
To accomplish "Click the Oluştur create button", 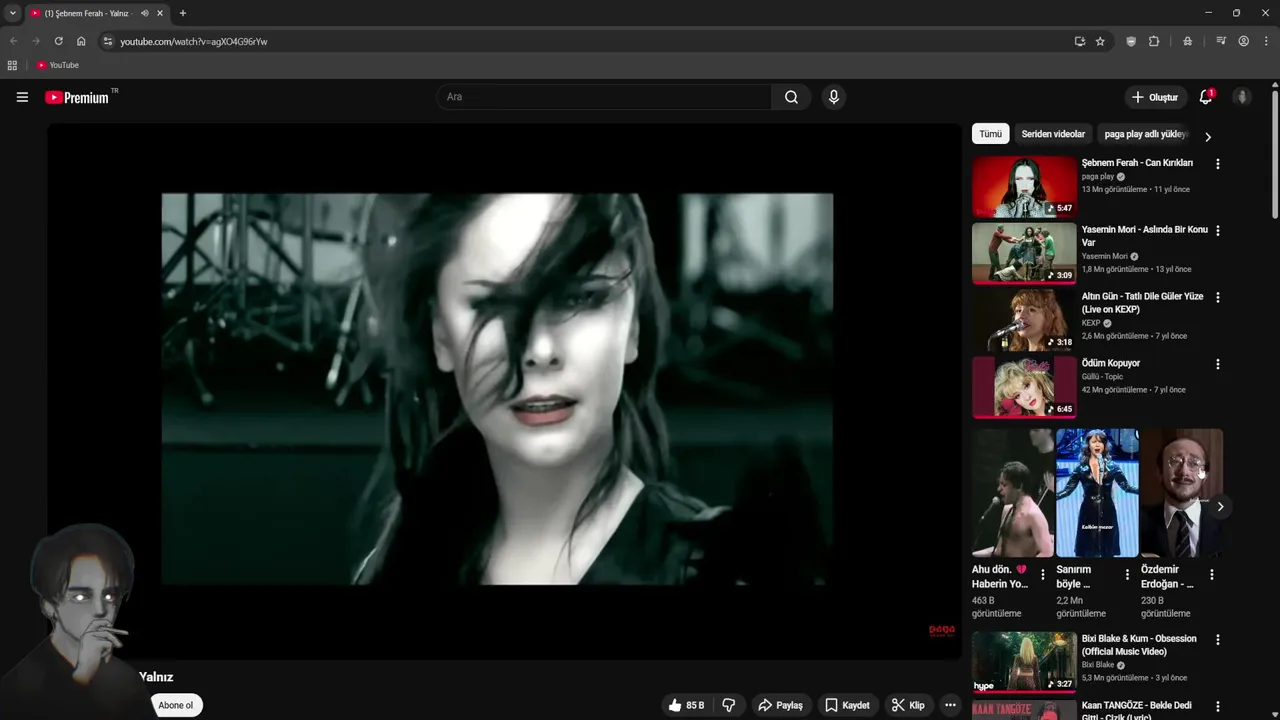I will pos(1155,97).
